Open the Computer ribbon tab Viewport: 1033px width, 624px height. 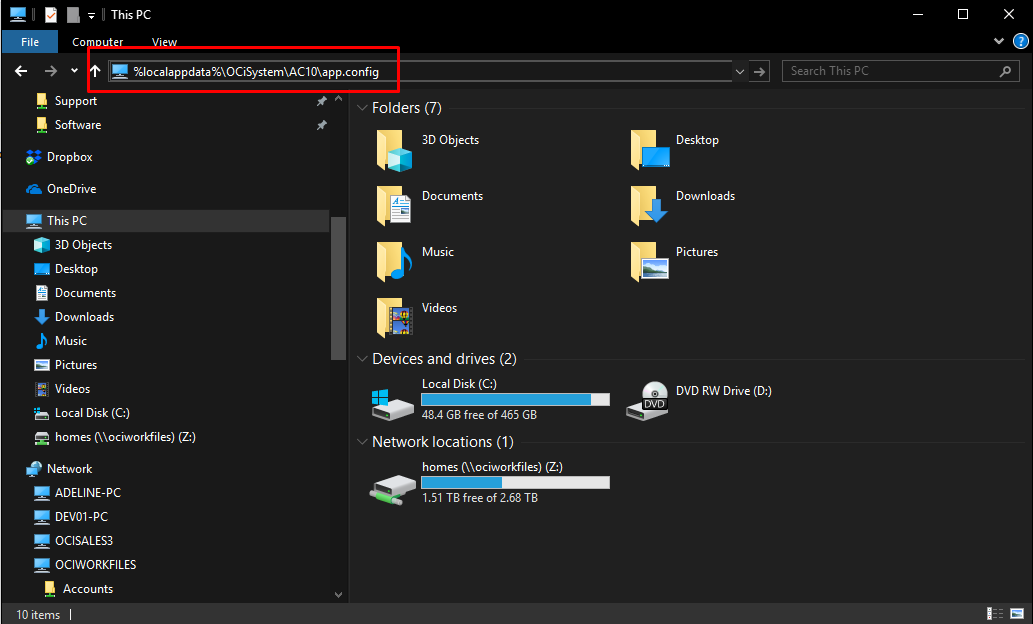point(98,42)
